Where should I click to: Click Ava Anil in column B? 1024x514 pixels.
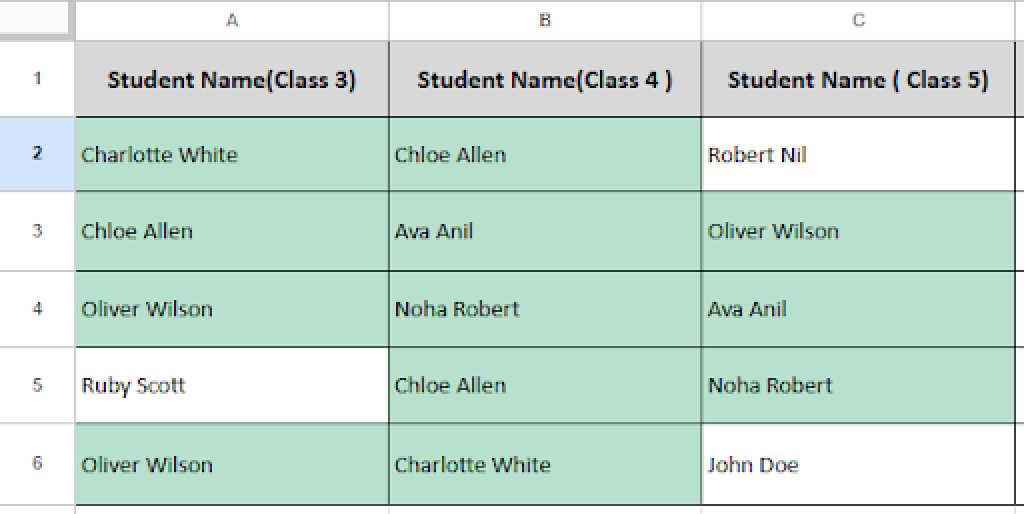545,232
